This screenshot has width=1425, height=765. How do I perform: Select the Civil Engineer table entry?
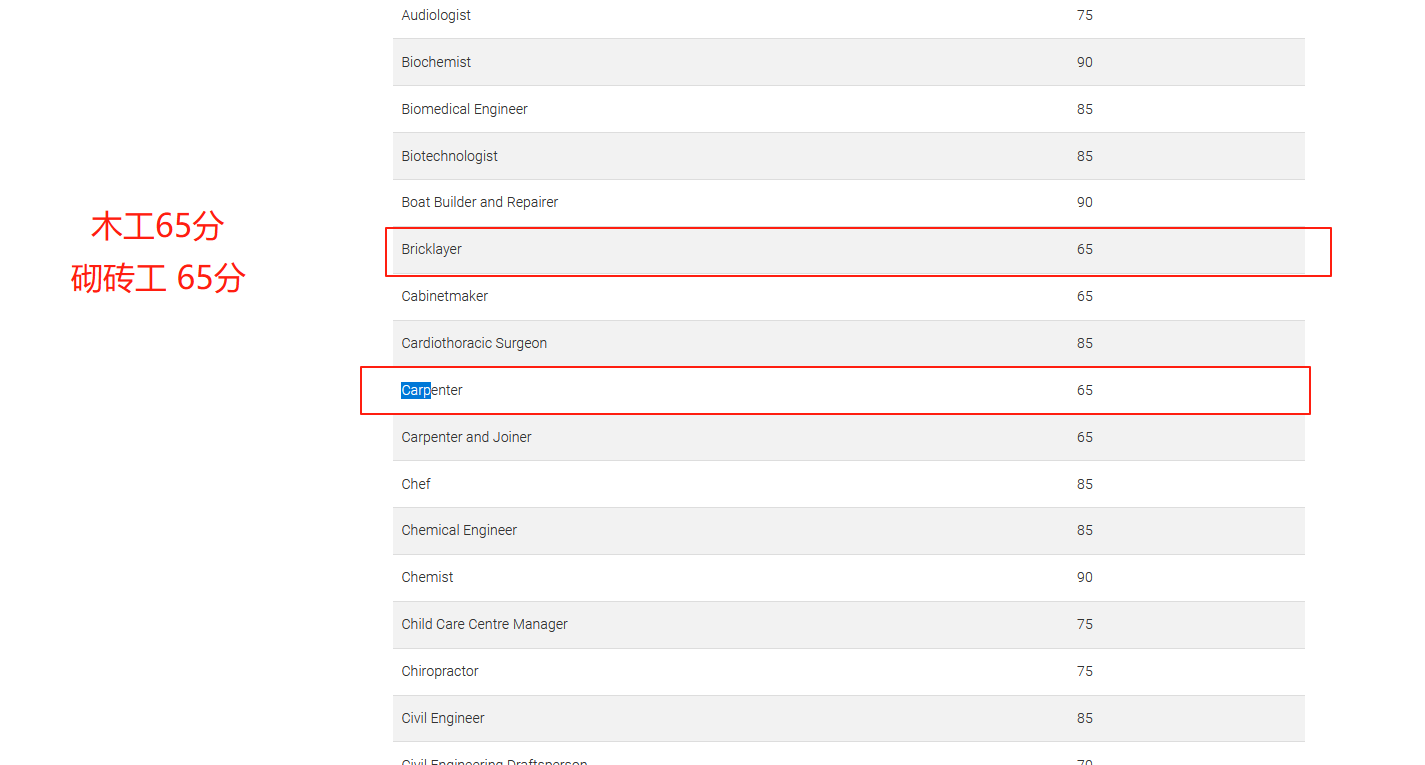click(x=443, y=718)
